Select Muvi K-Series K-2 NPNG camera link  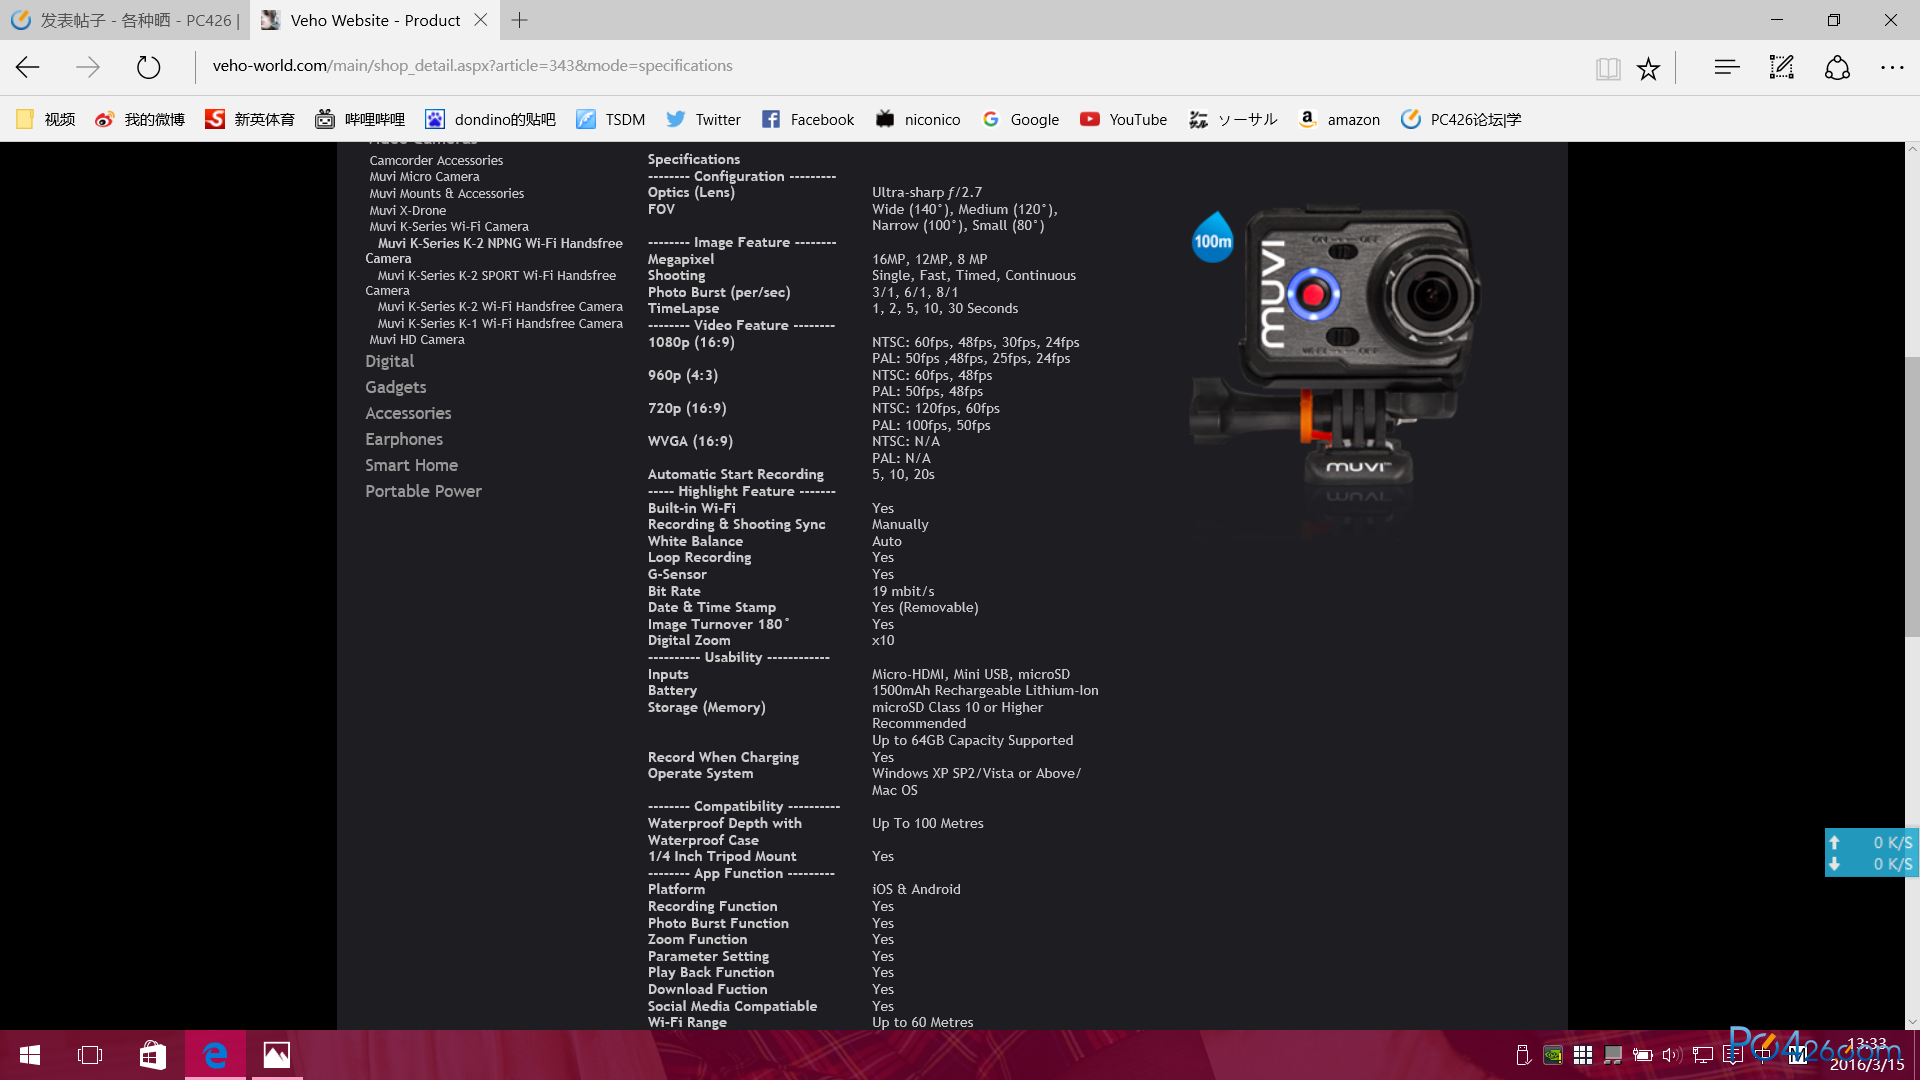click(x=494, y=251)
